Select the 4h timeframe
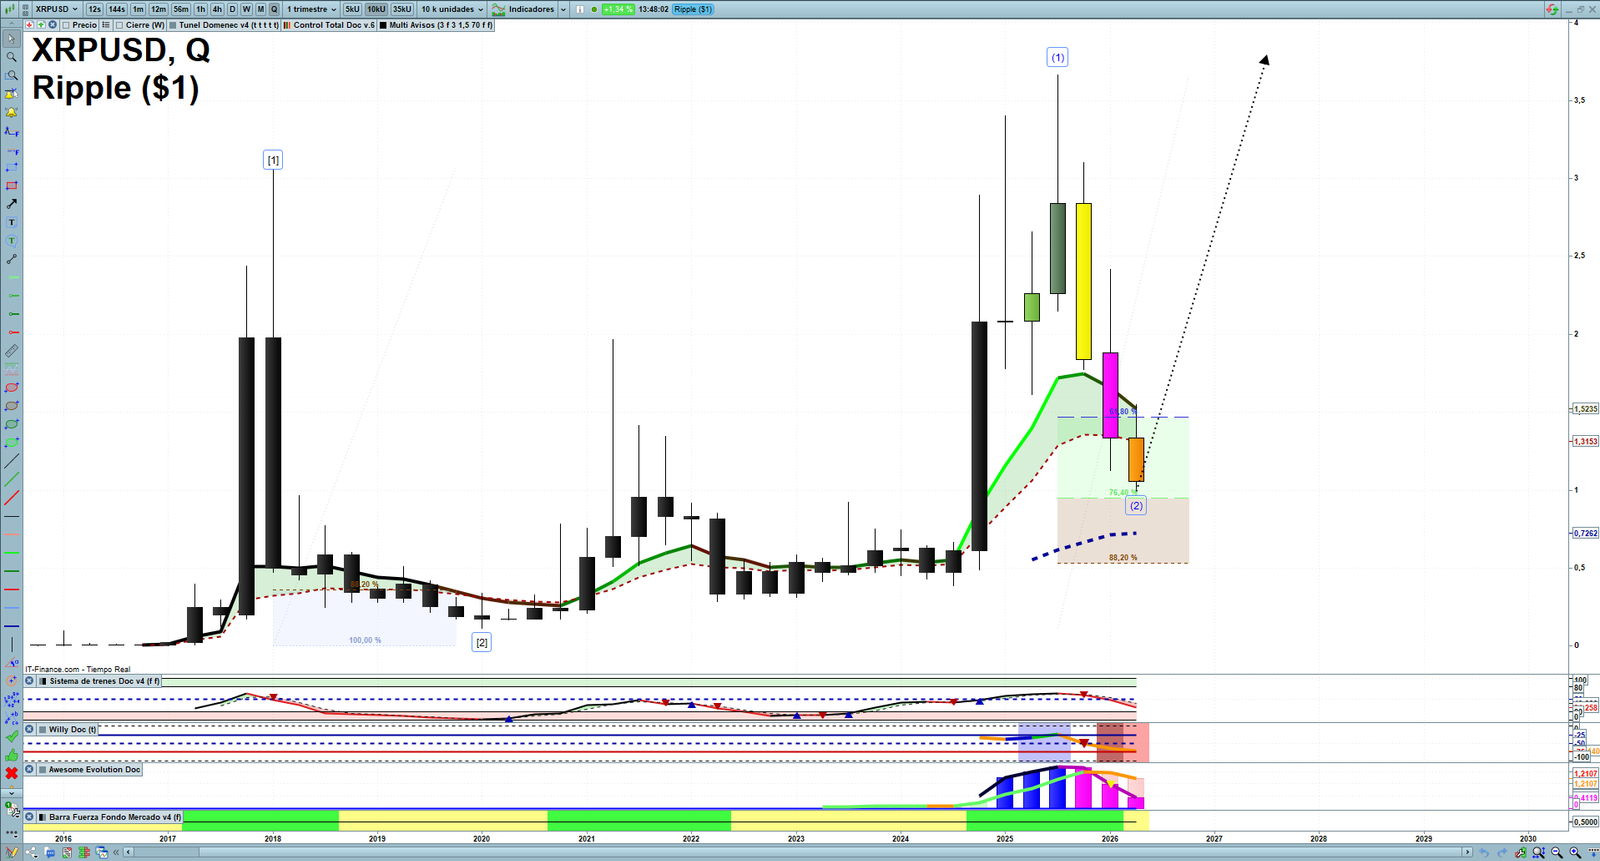Viewport: 1600px width, 861px height. pos(217,9)
